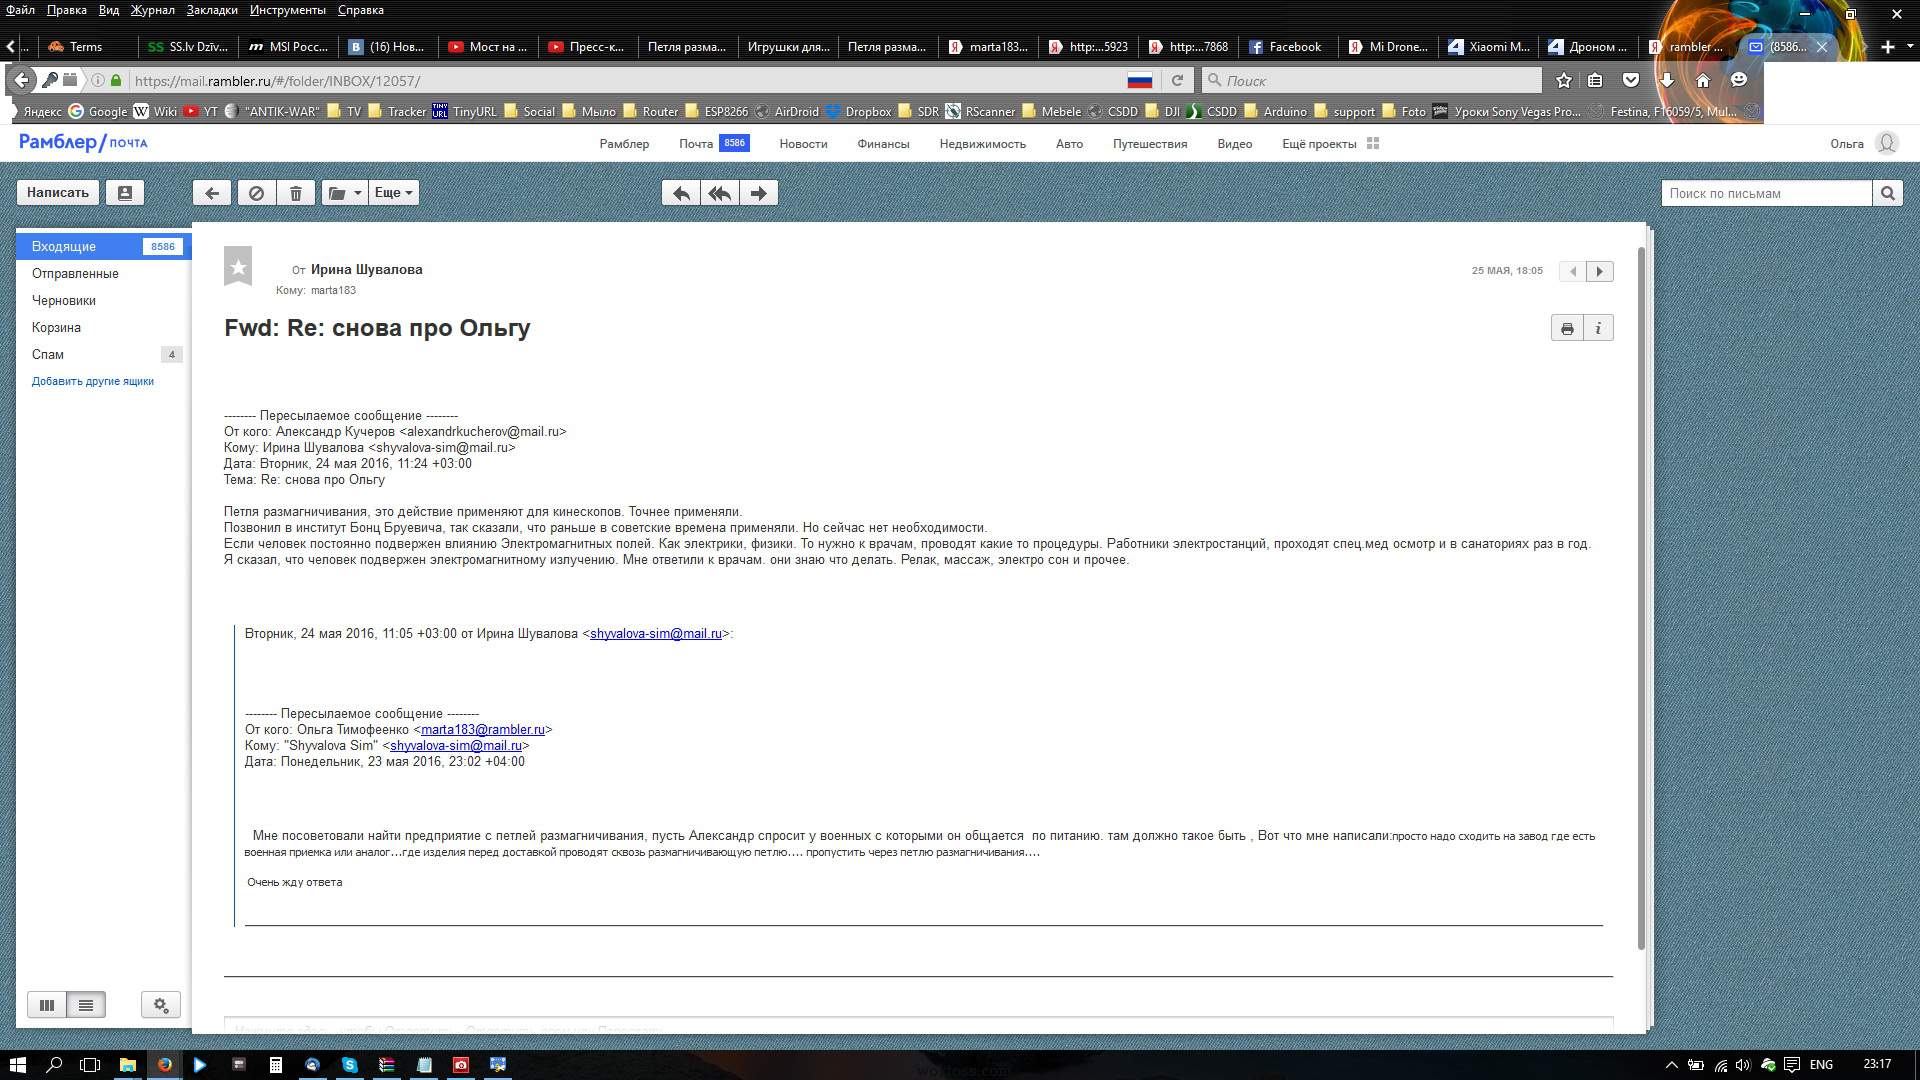The image size is (1920, 1080).
Task: Click ENG language indicator in tray
Action: [1821, 1064]
